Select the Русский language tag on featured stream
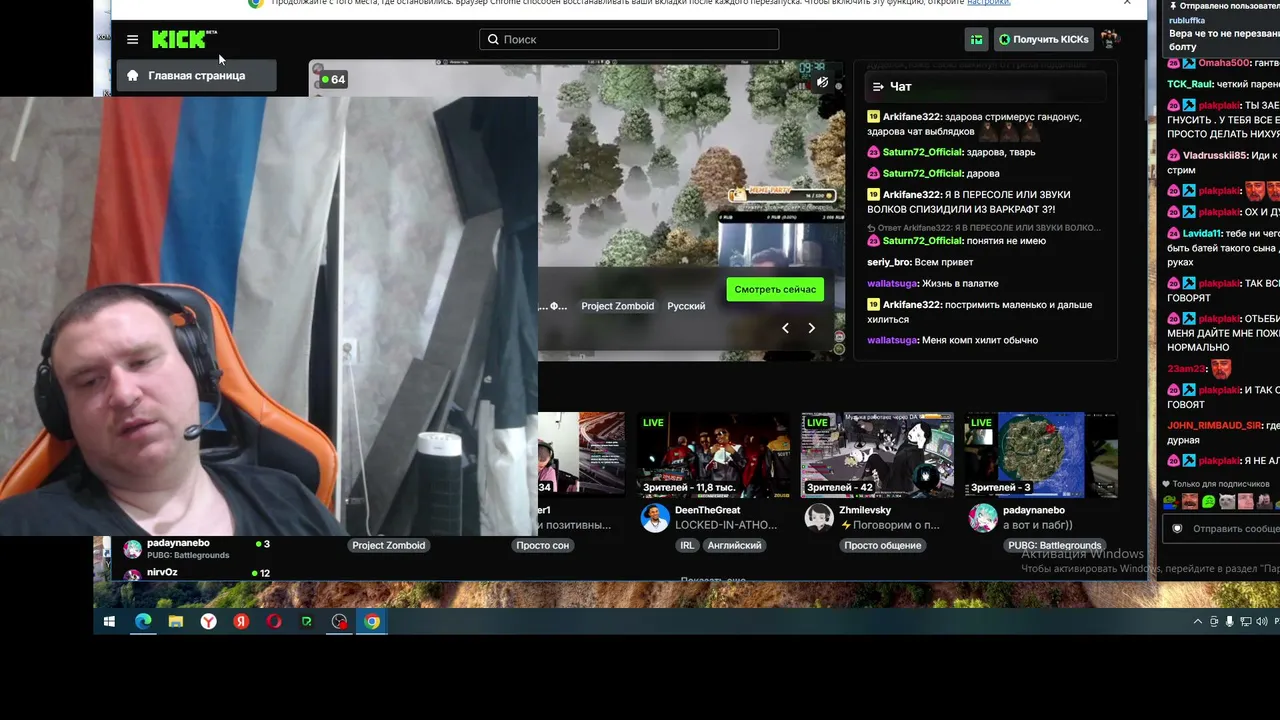 (x=686, y=306)
